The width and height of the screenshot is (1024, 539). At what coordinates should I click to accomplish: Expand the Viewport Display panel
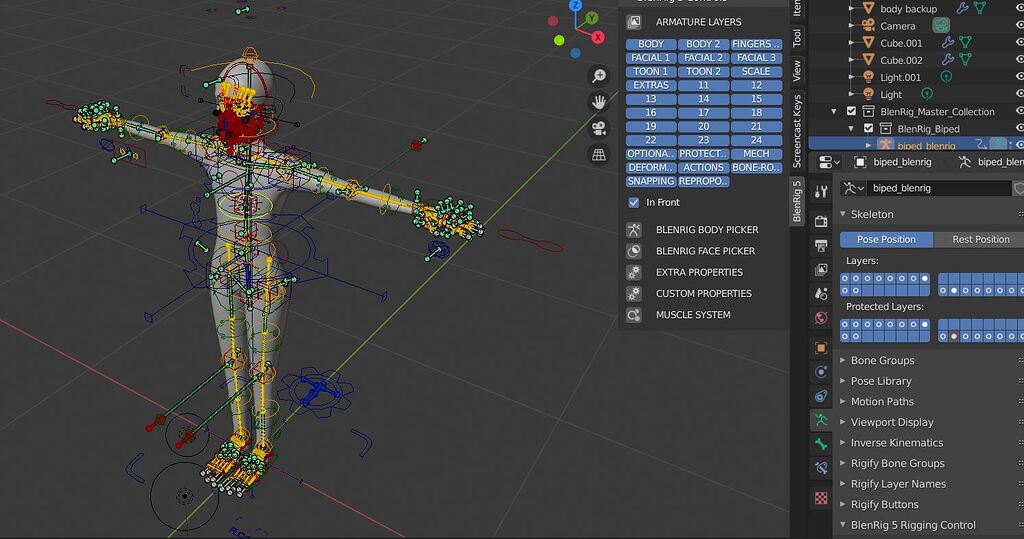(843, 422)
